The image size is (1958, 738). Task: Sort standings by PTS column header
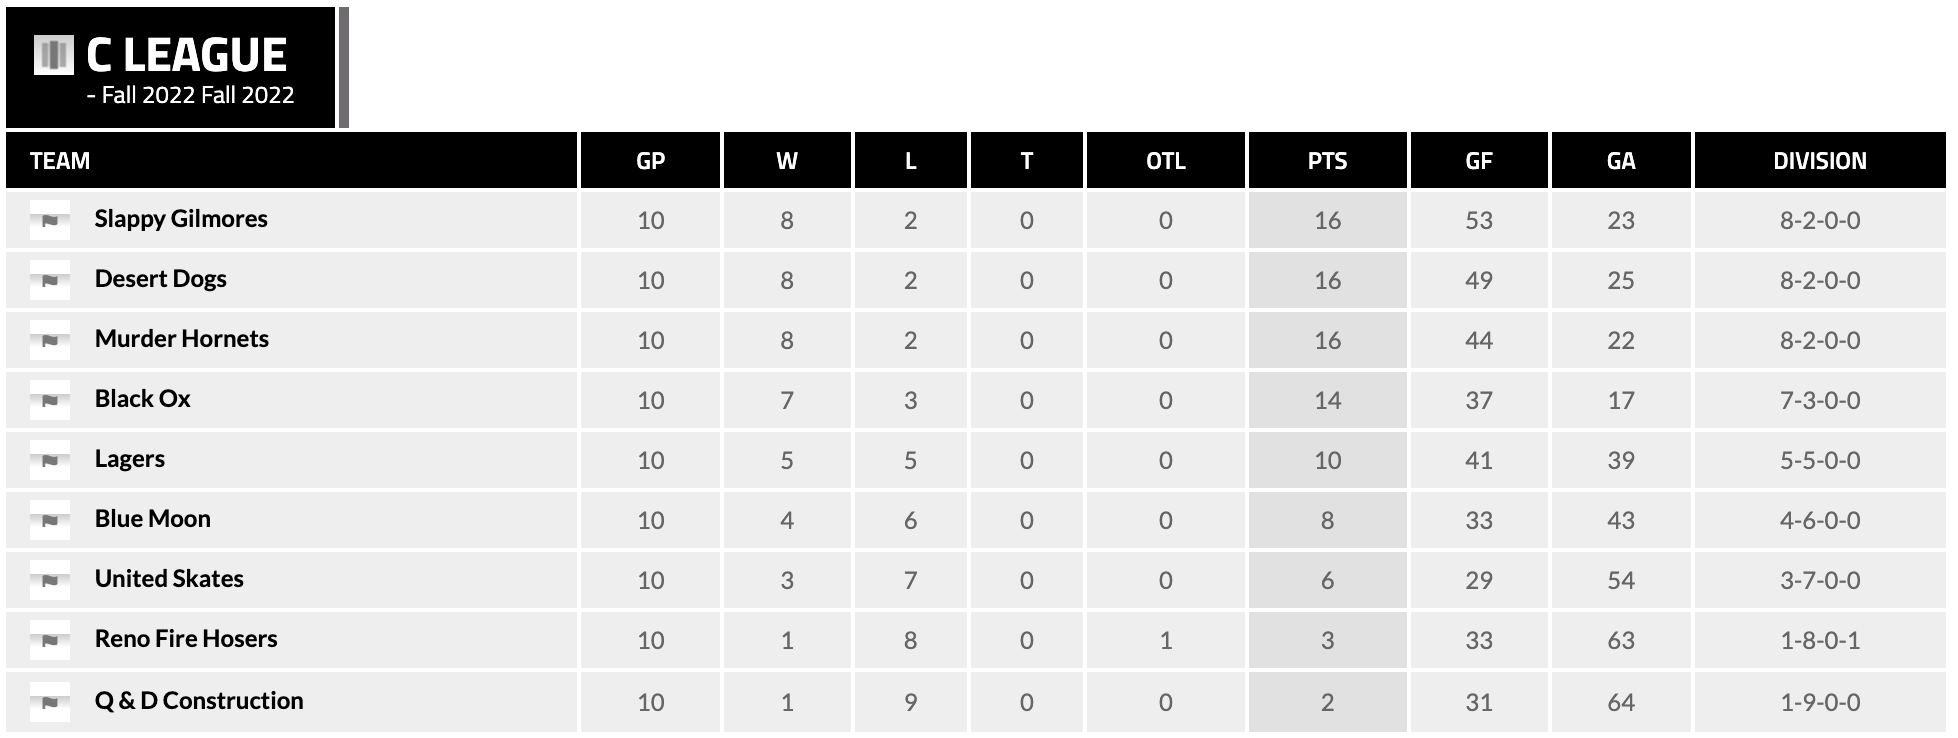pos(1327,161)
